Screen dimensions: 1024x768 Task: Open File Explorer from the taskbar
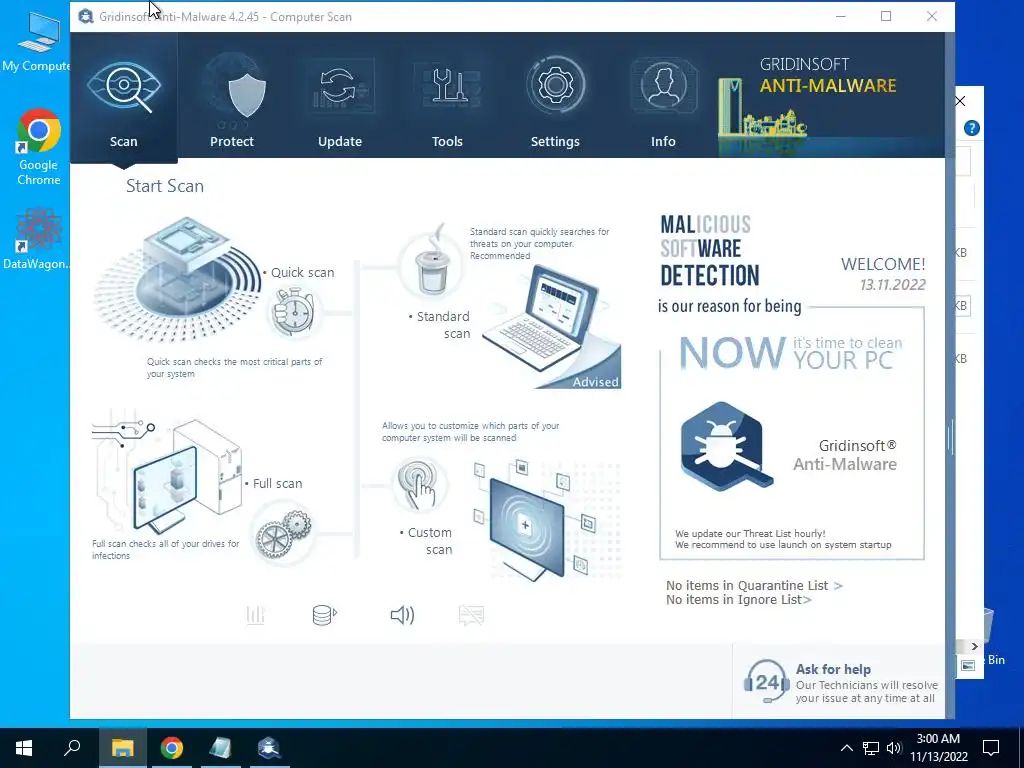122,748
